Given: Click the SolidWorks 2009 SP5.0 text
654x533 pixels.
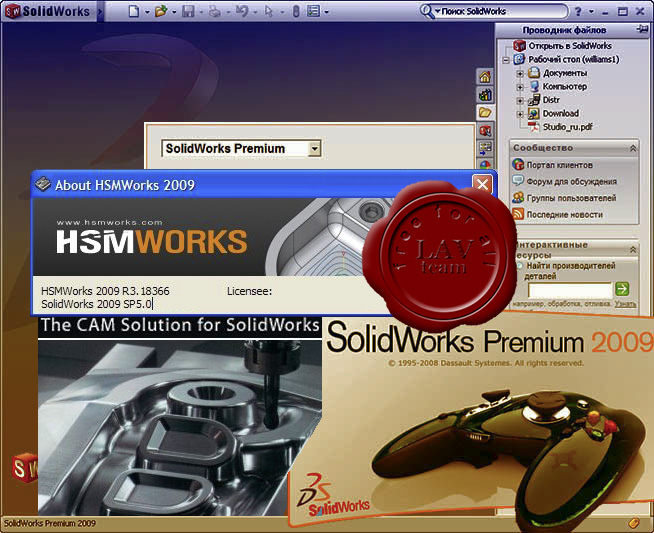Looking at the screenshot, I should coord(96,304).
